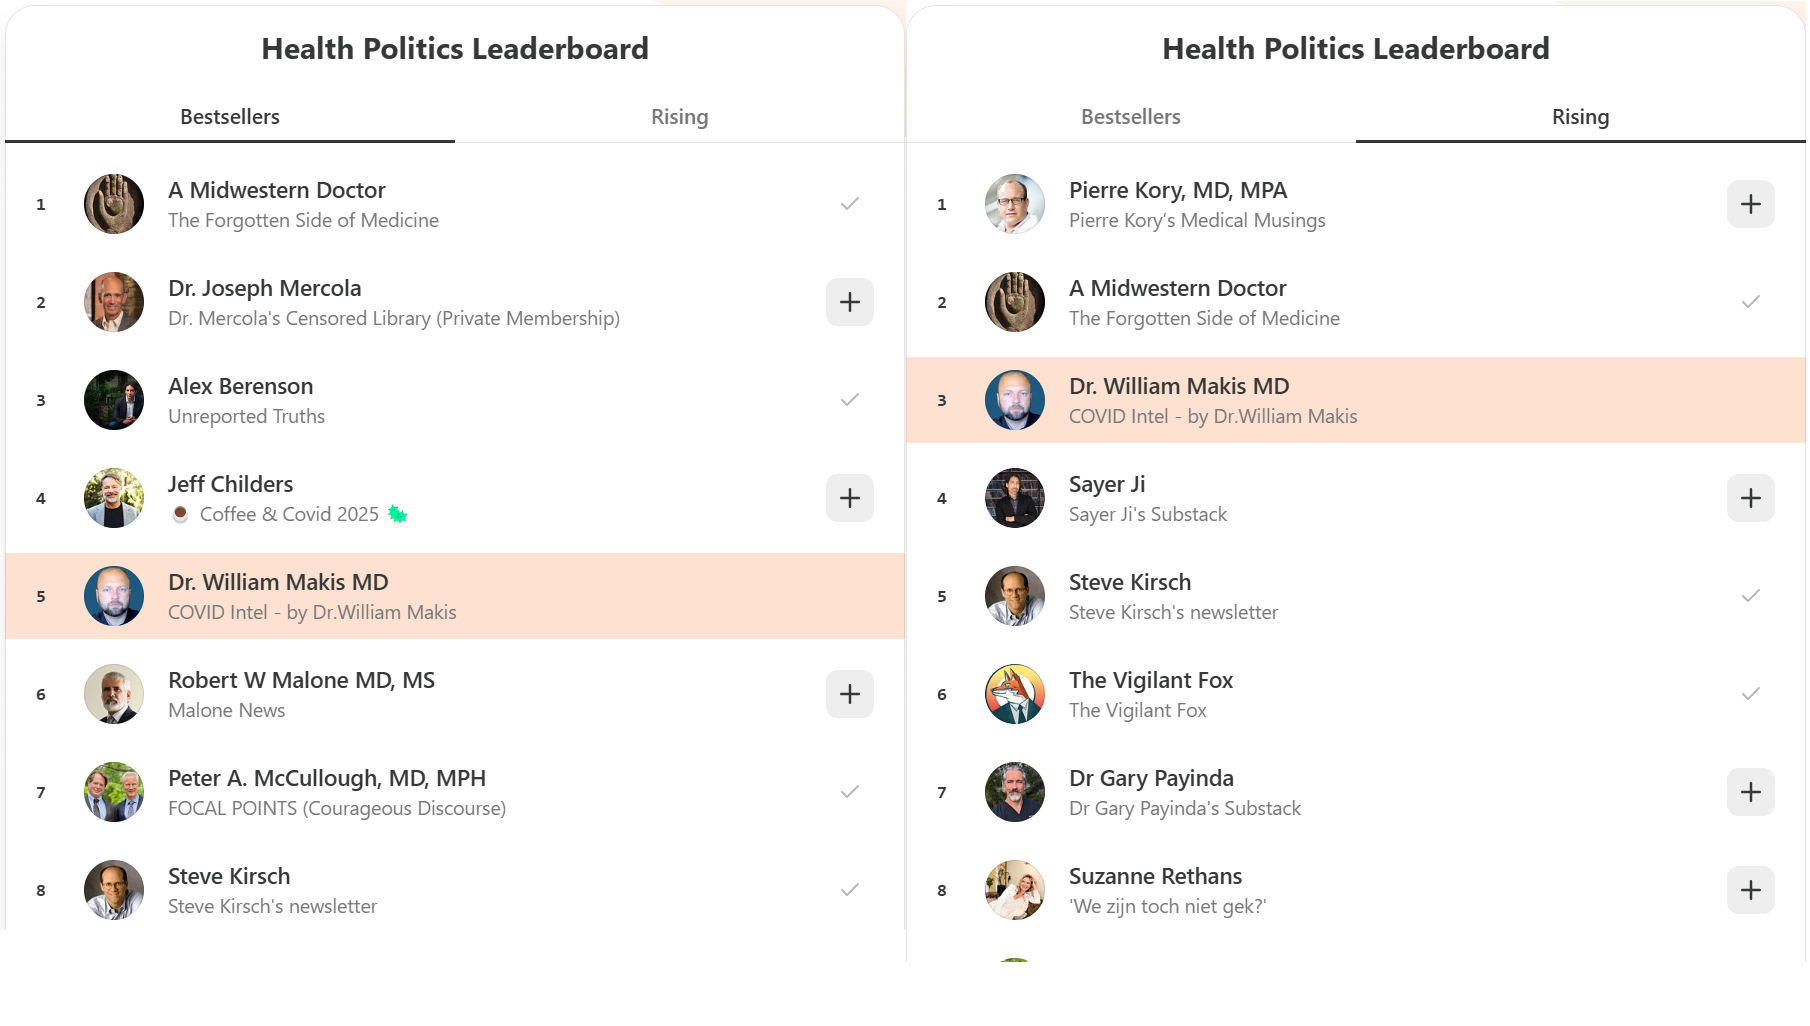Switch to Bestsellers tab in right leaderboard
This screenshot has height=1026, width=1810.
[x=1130, y=117]
